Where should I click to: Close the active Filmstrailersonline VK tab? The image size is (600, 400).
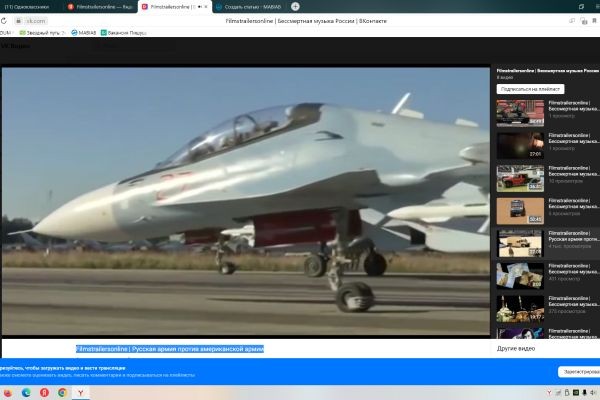206,7
